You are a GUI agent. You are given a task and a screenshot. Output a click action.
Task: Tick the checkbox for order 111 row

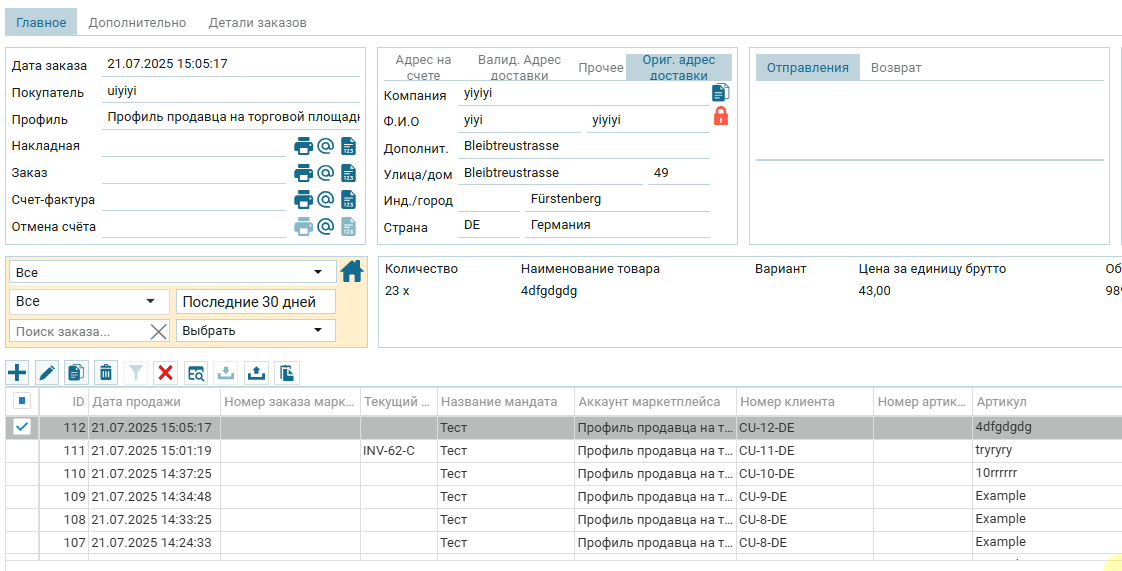coord(21,451)
